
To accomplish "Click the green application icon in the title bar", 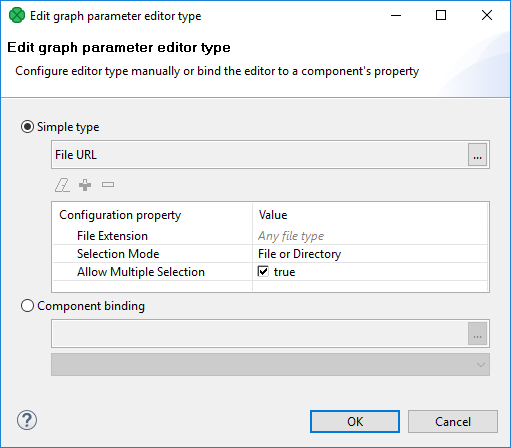I will pyautogui.click(x=17, y=15).
